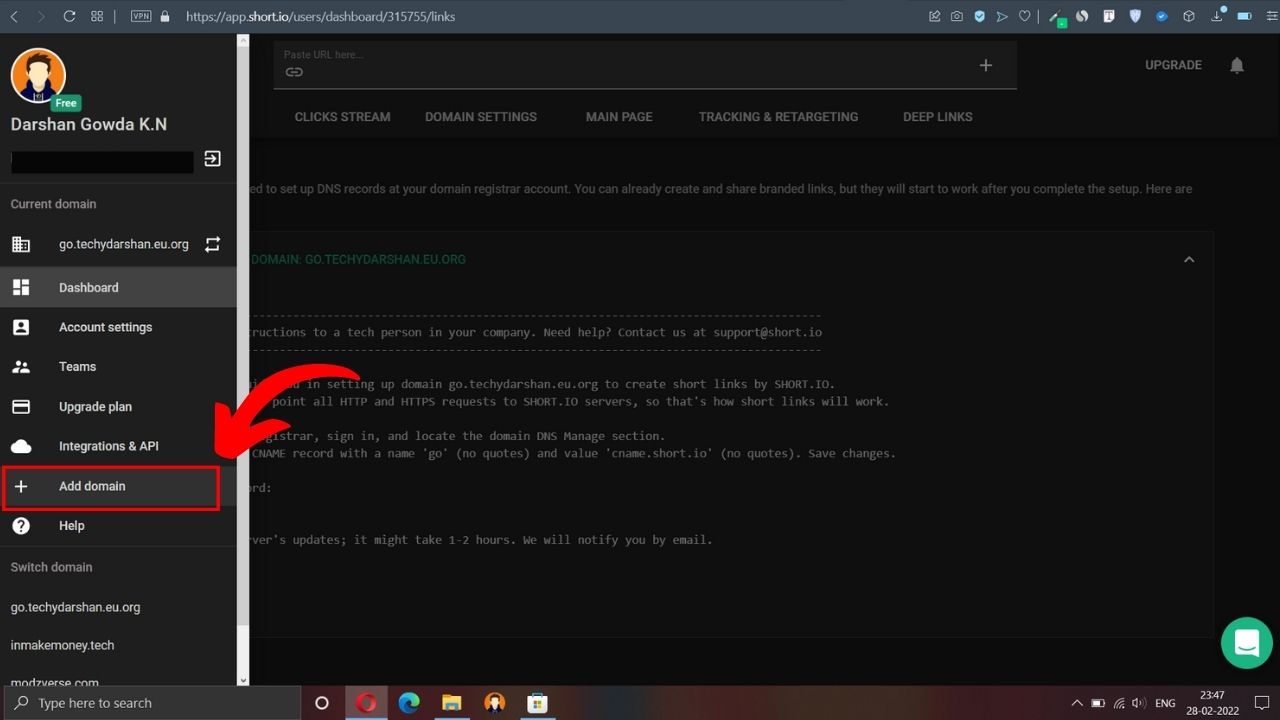Viewport: 1280px width, 720px height.
Task: Click the snapshot camera icon in the browser toolbar
Action: click(x=957, y=16)
